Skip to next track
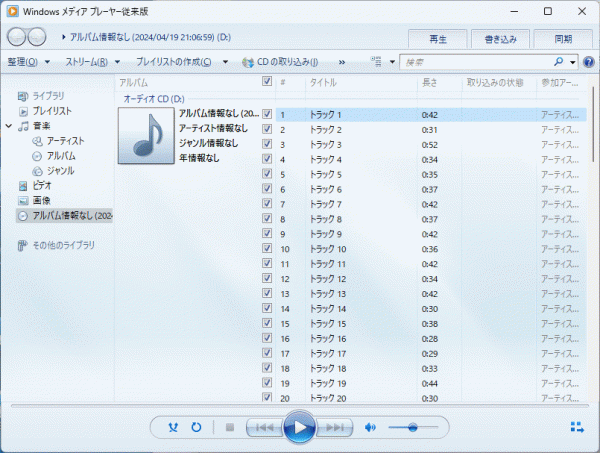 tap(334, 427)
